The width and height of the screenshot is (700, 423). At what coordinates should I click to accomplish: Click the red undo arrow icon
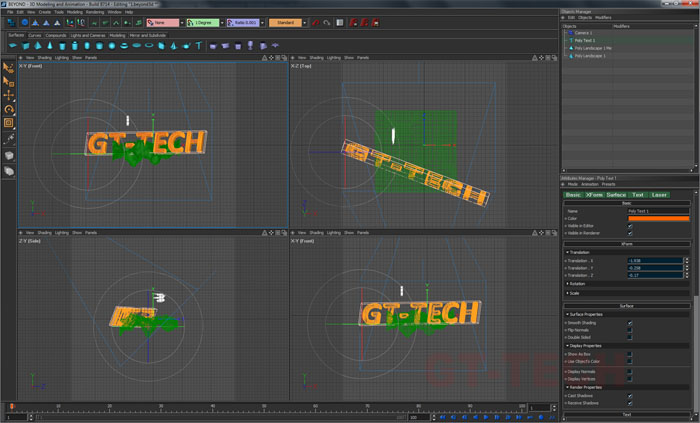(x=316, y=22)
